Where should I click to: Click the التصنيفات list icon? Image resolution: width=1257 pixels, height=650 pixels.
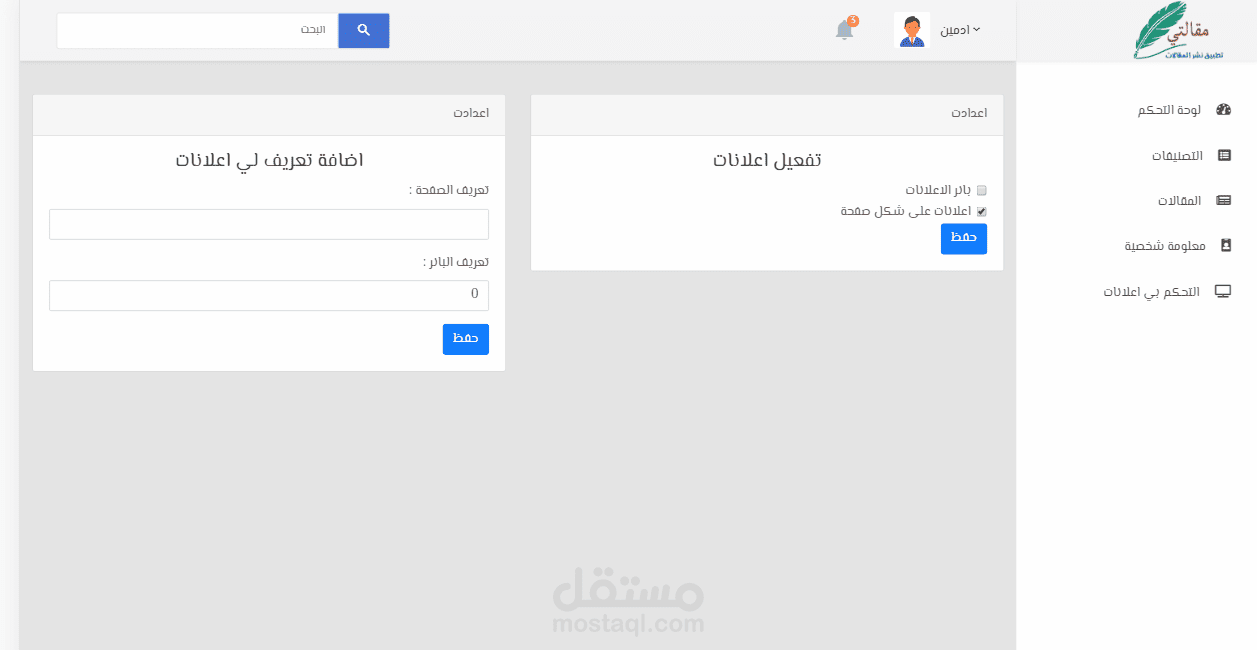tap(1223, 155)
